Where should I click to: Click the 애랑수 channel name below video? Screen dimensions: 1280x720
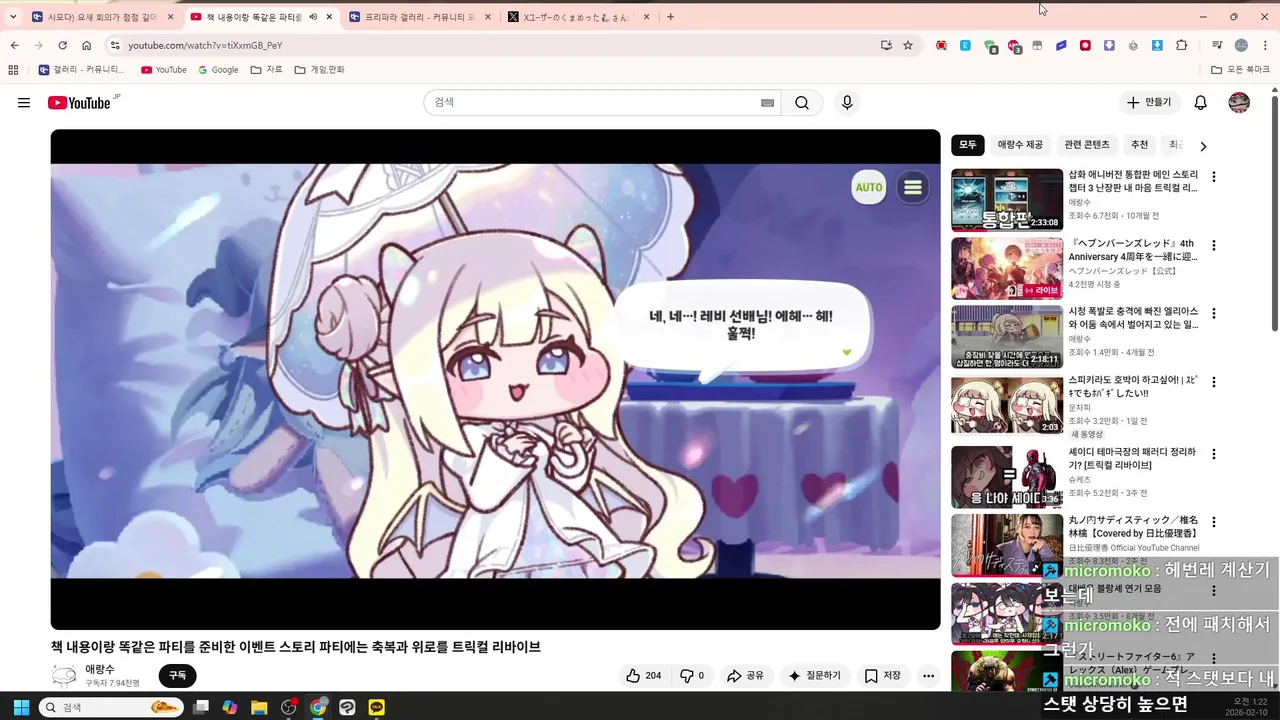tap(100, 670)
